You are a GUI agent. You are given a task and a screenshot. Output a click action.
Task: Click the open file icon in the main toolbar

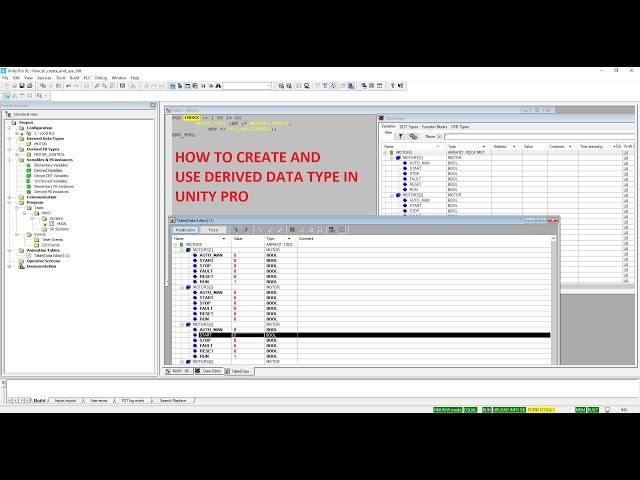pyautogui.click(x=14, y=86)
